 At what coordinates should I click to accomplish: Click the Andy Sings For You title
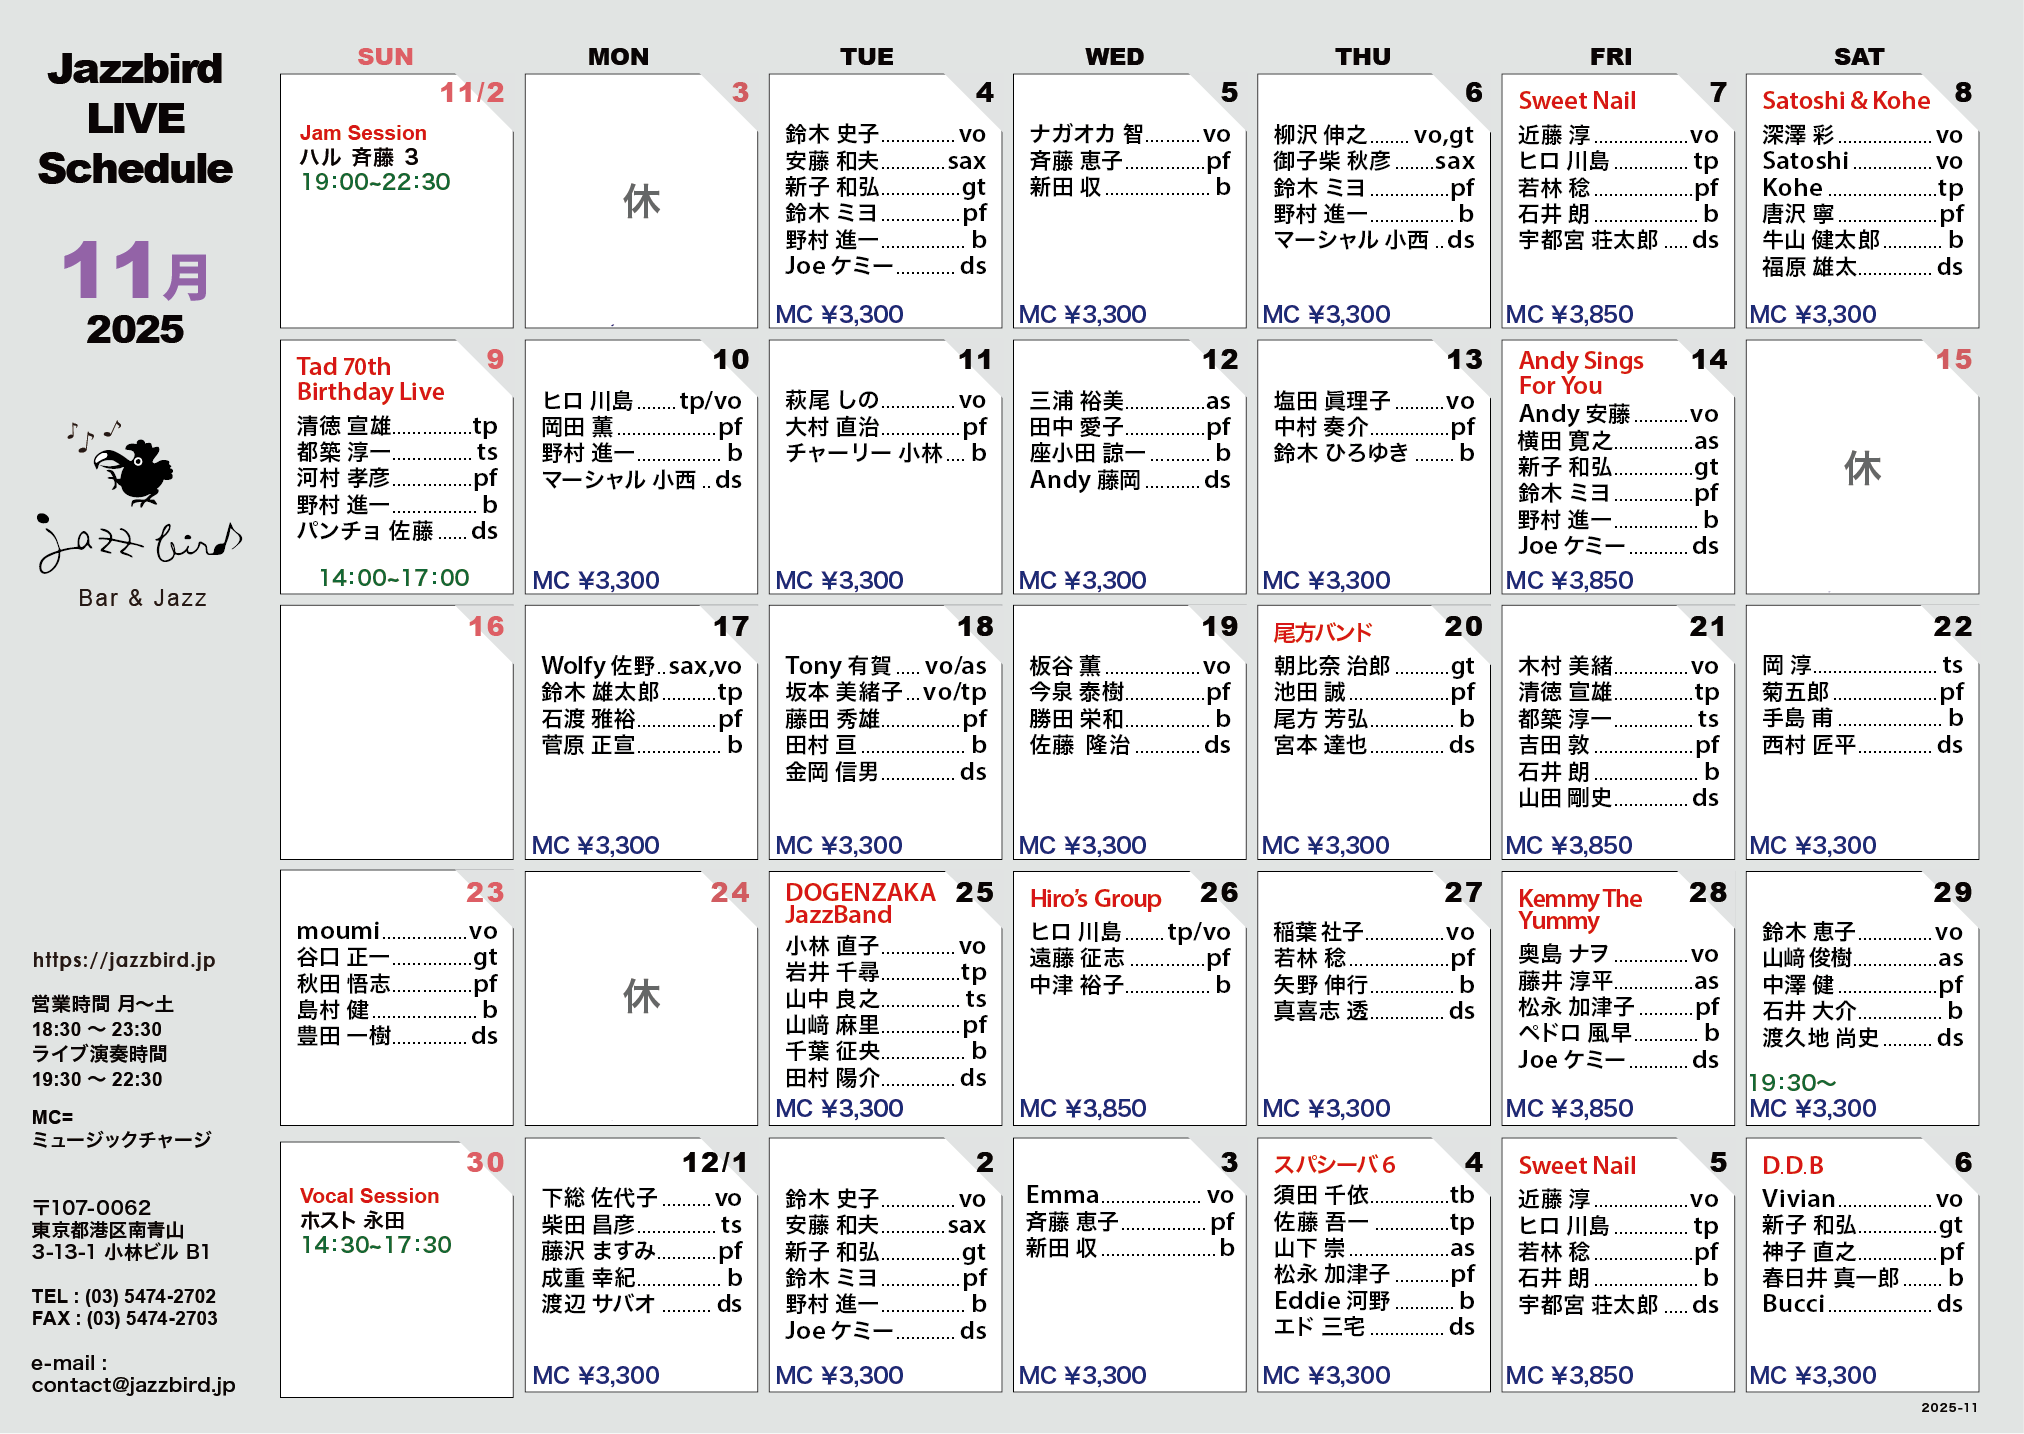click(1580, 373)
